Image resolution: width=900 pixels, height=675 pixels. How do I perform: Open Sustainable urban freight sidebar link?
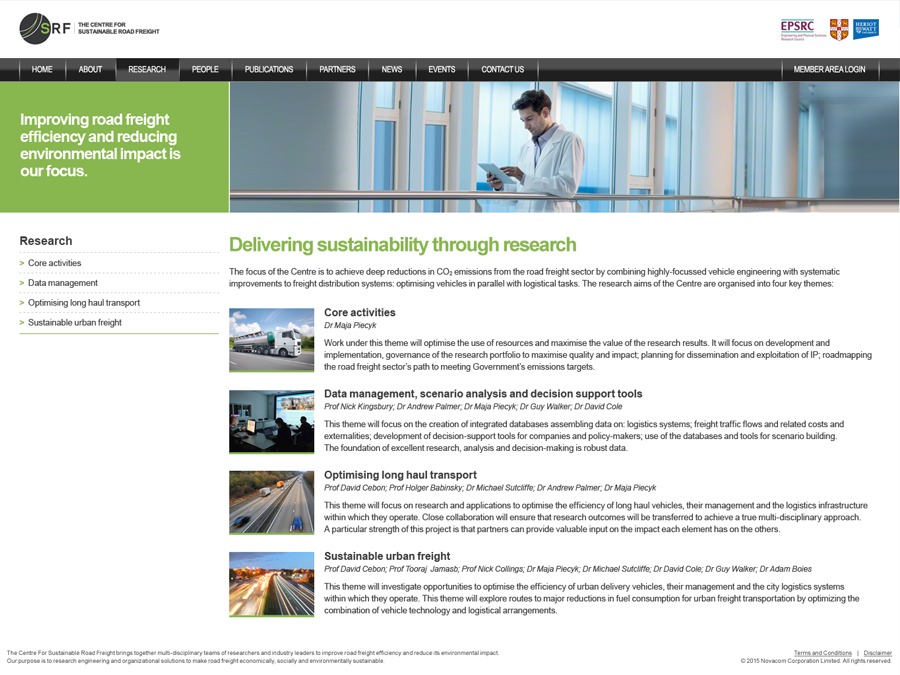coord(75,323)
